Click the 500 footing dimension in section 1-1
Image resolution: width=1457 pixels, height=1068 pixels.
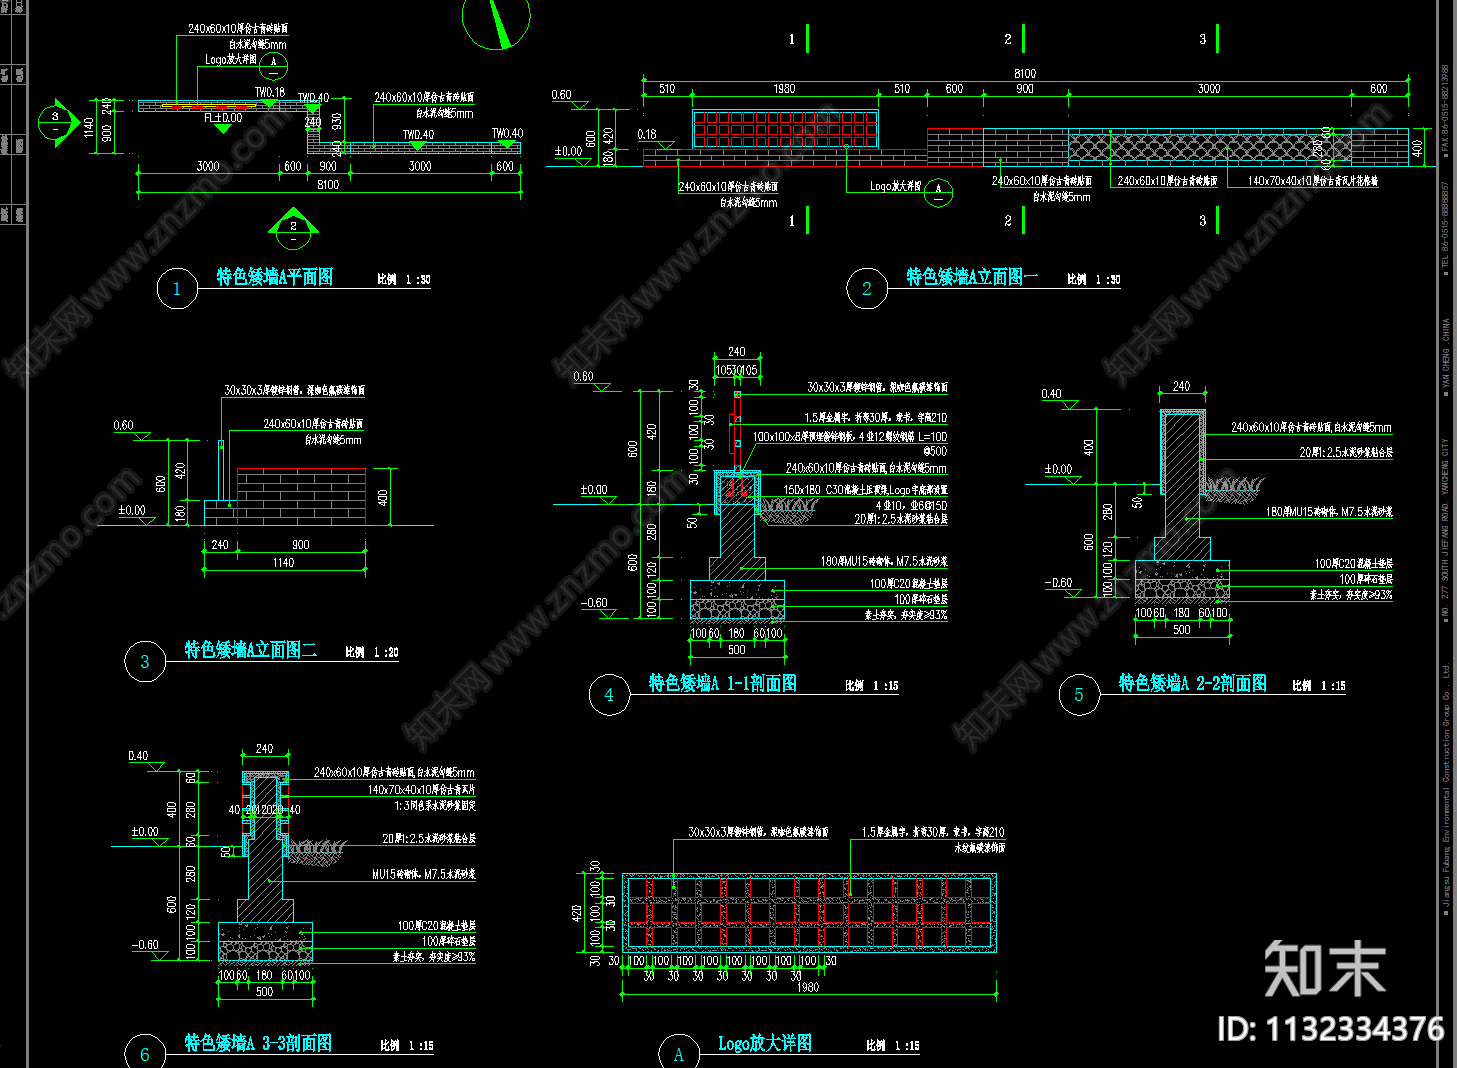click(737, 650)
